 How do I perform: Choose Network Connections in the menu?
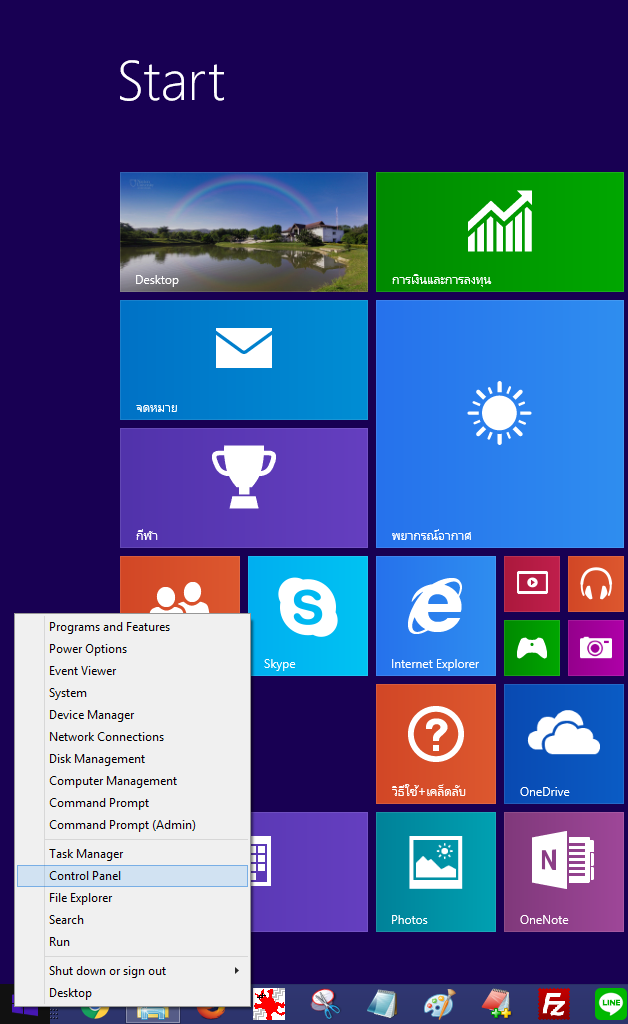tap(133, 737)
